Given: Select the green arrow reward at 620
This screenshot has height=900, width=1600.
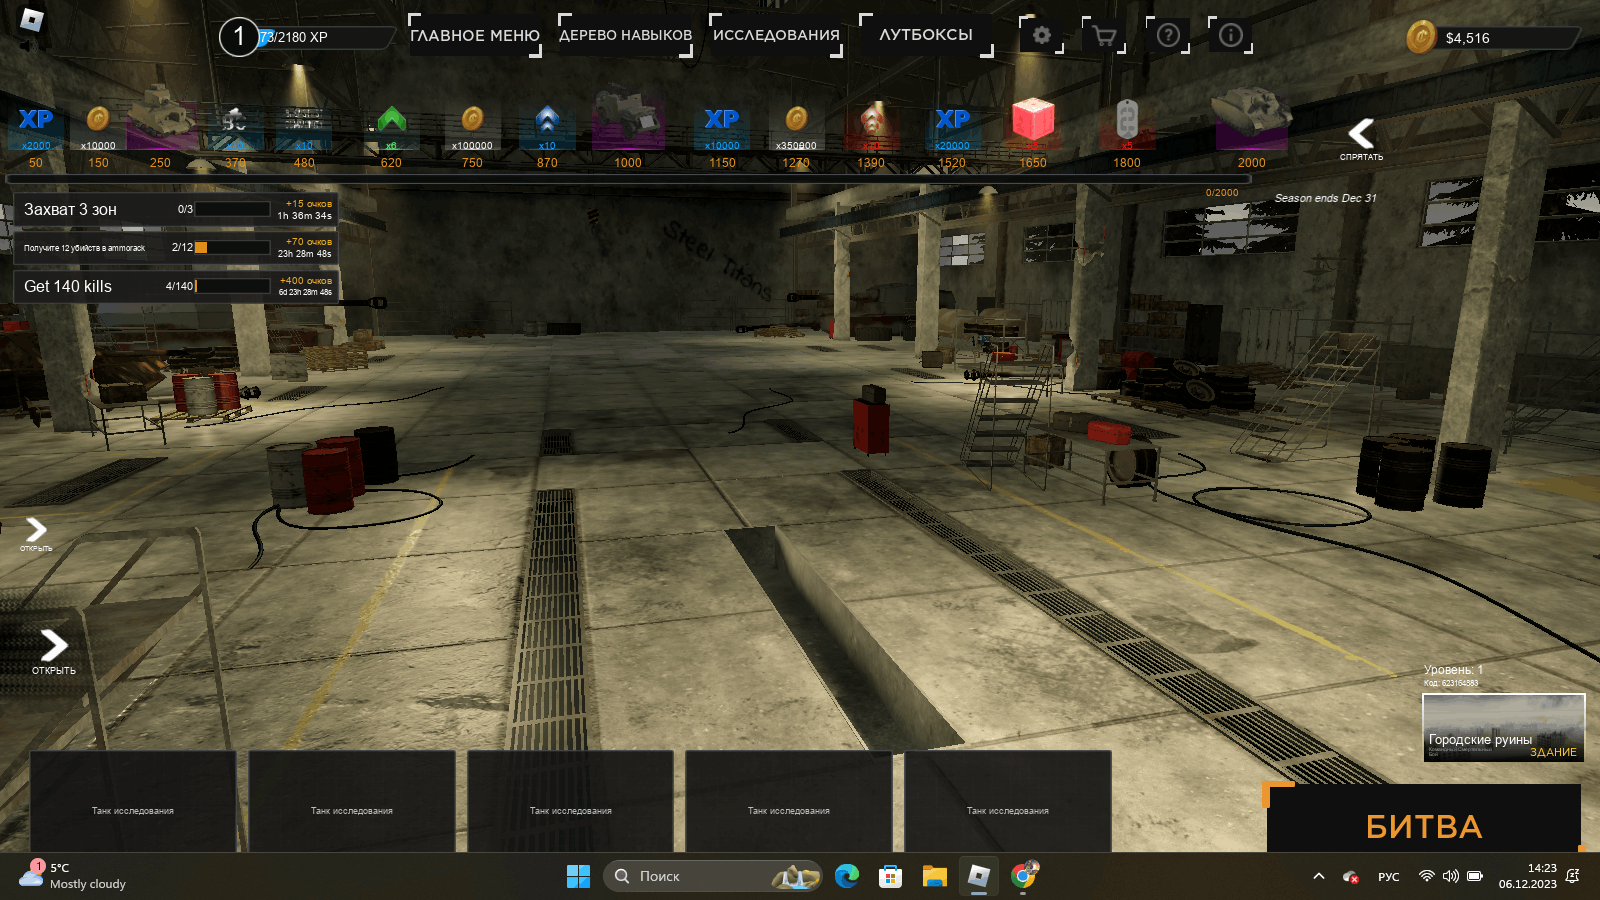Looking at the screenshot, I should tap(391, 128).
